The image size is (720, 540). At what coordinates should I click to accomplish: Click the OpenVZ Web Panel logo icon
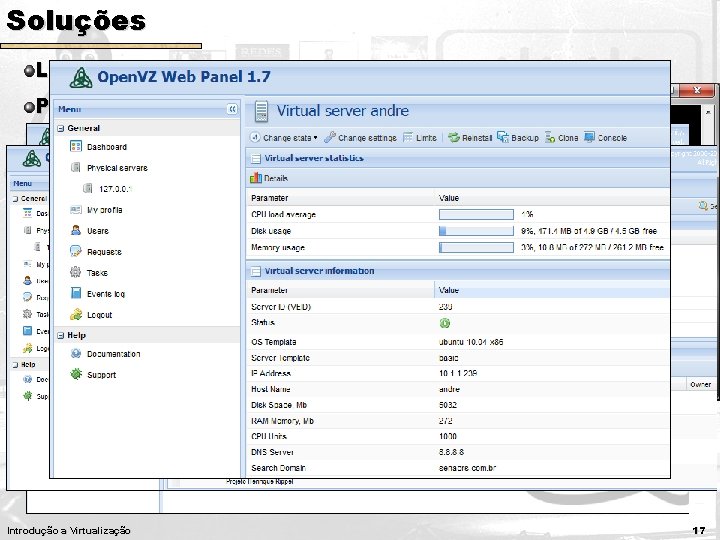coord(81,78)
